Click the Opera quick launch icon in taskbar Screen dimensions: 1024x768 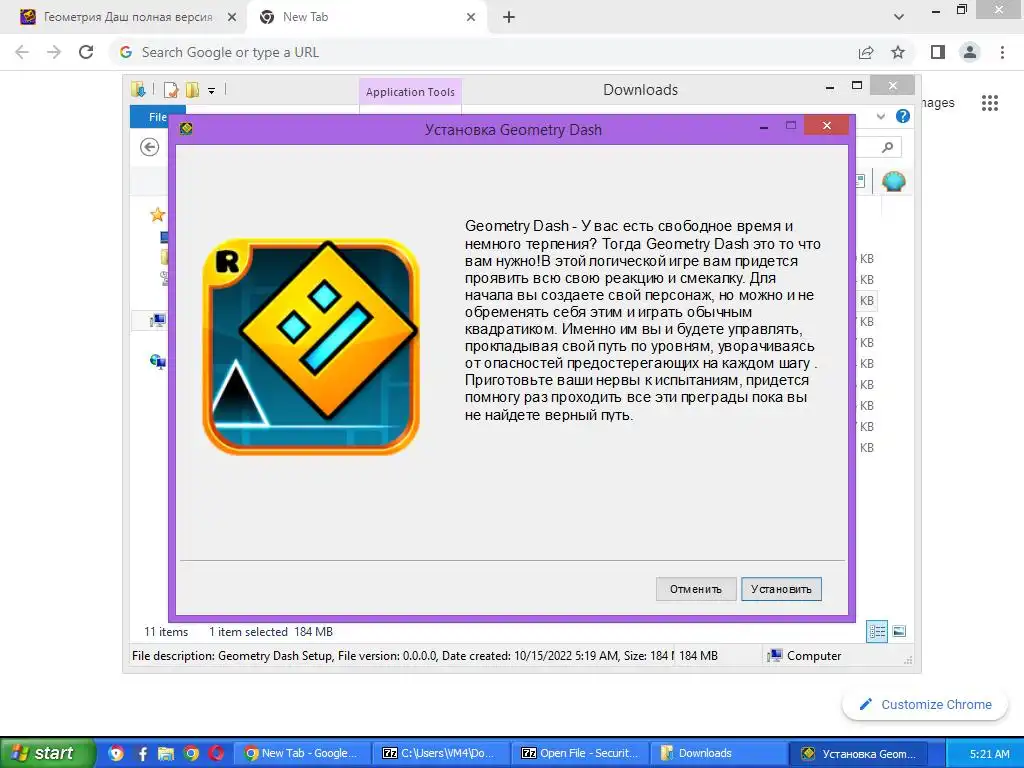217,753
